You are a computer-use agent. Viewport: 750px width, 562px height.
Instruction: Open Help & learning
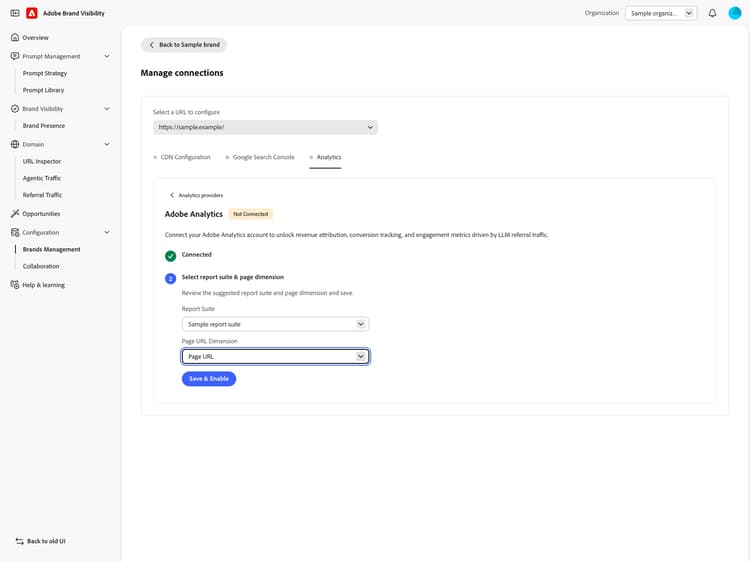click(x=44, y=285)
